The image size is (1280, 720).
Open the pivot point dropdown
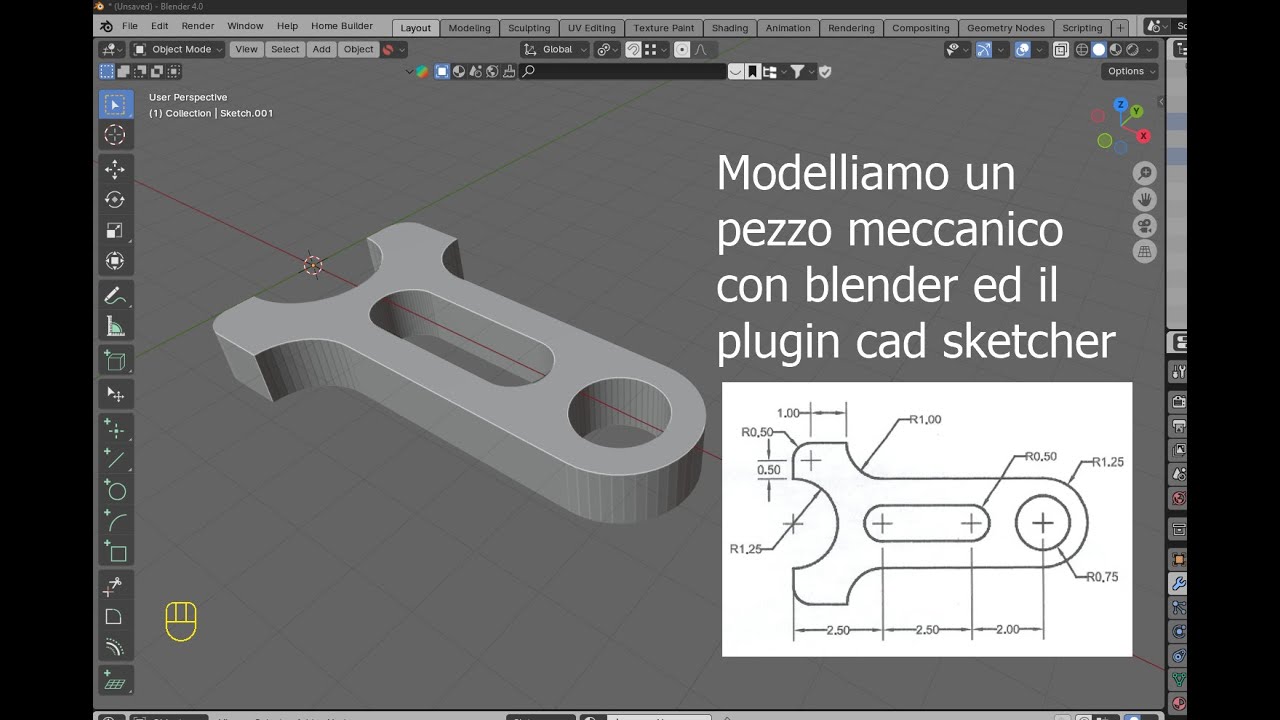pos(607,49)
